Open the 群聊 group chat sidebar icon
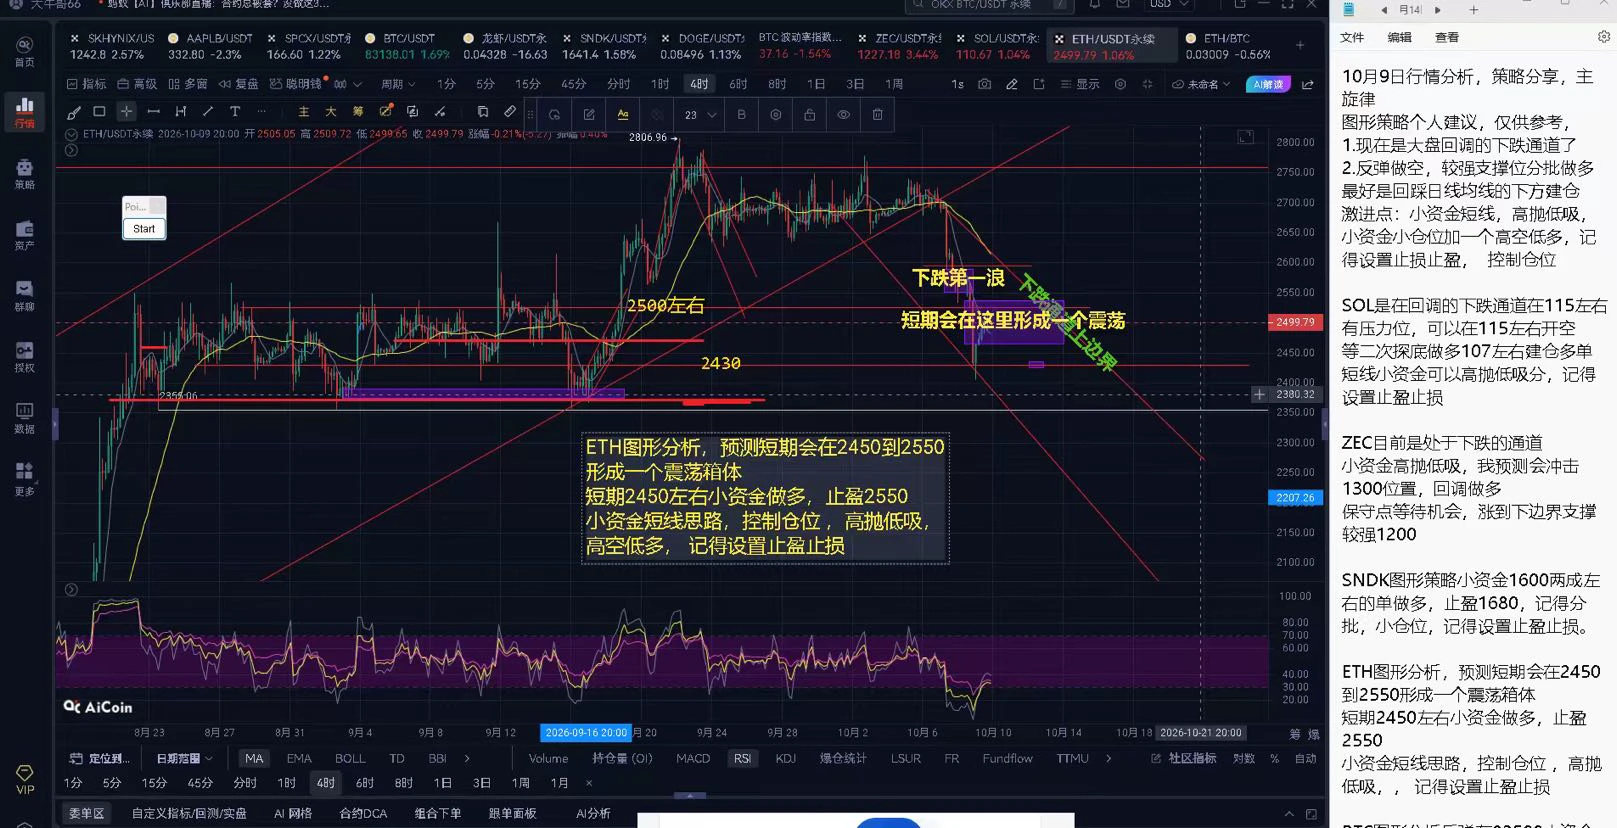This screenshot has width=1617, height=828. click(25, 295)
